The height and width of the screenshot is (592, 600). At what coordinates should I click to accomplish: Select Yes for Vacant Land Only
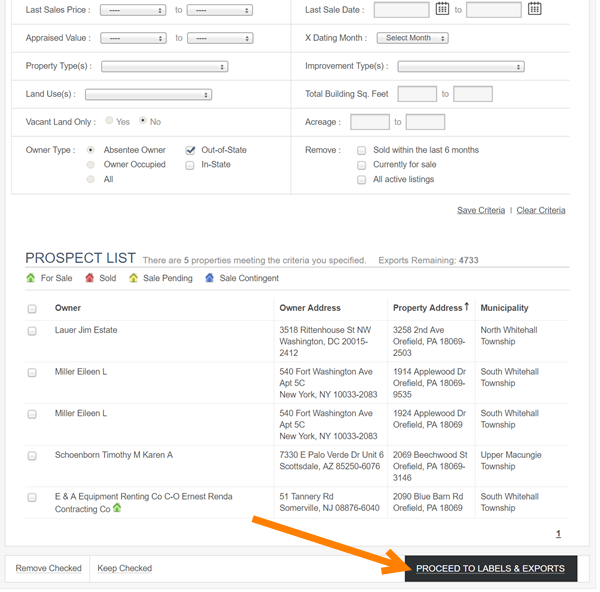109,121
